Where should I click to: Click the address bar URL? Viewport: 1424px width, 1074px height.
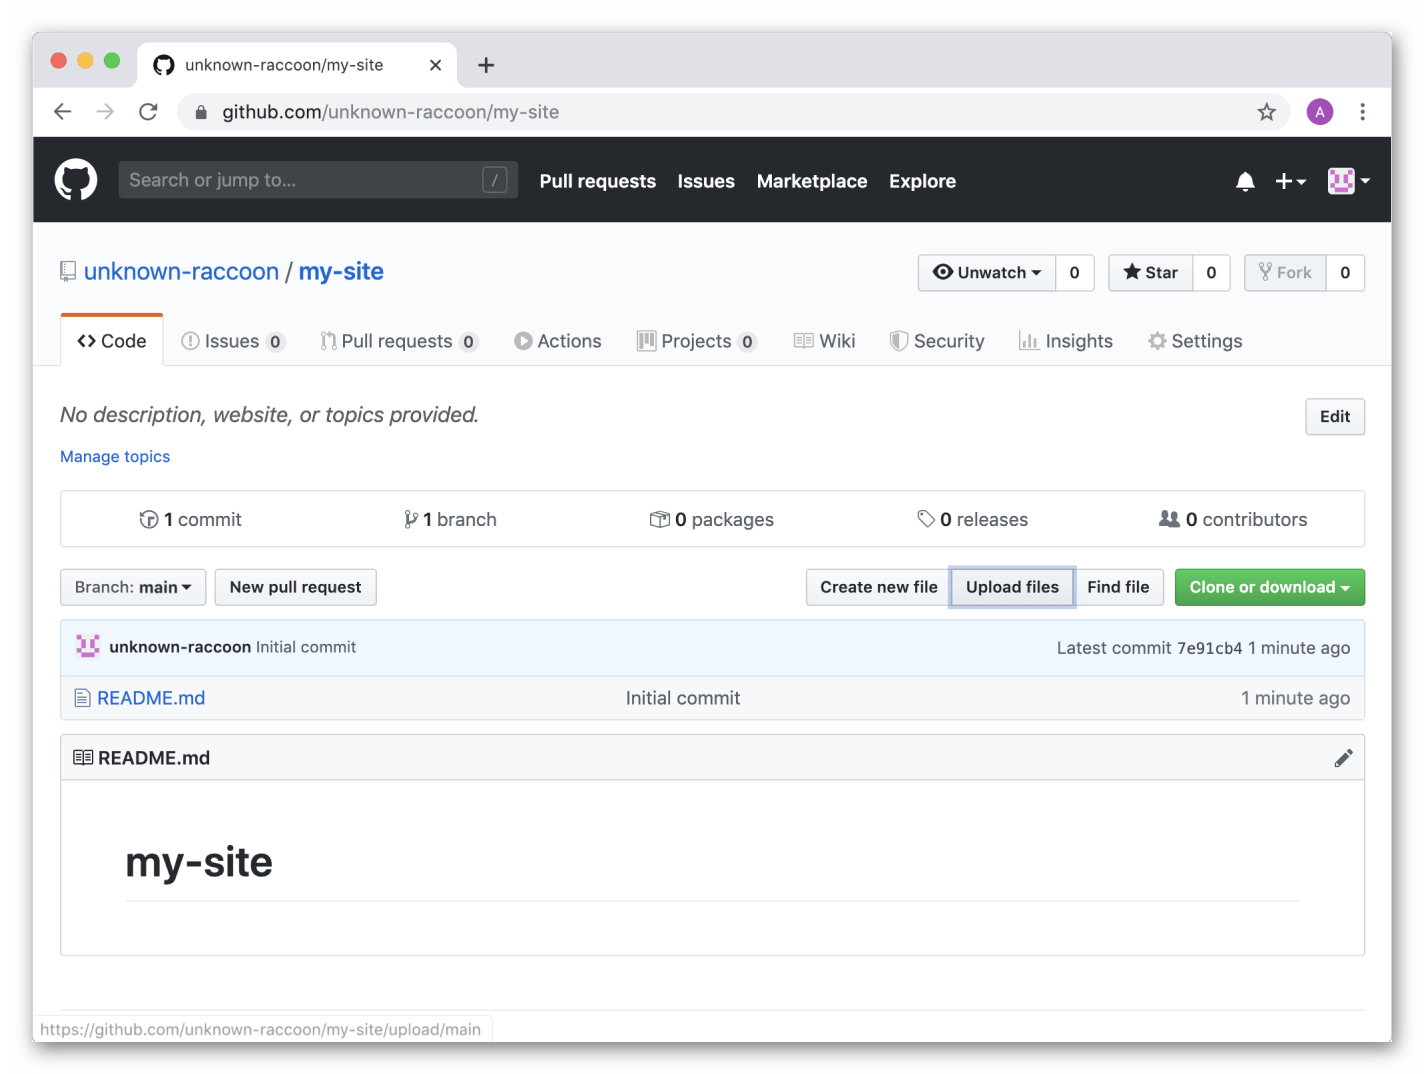coord(390,112)
